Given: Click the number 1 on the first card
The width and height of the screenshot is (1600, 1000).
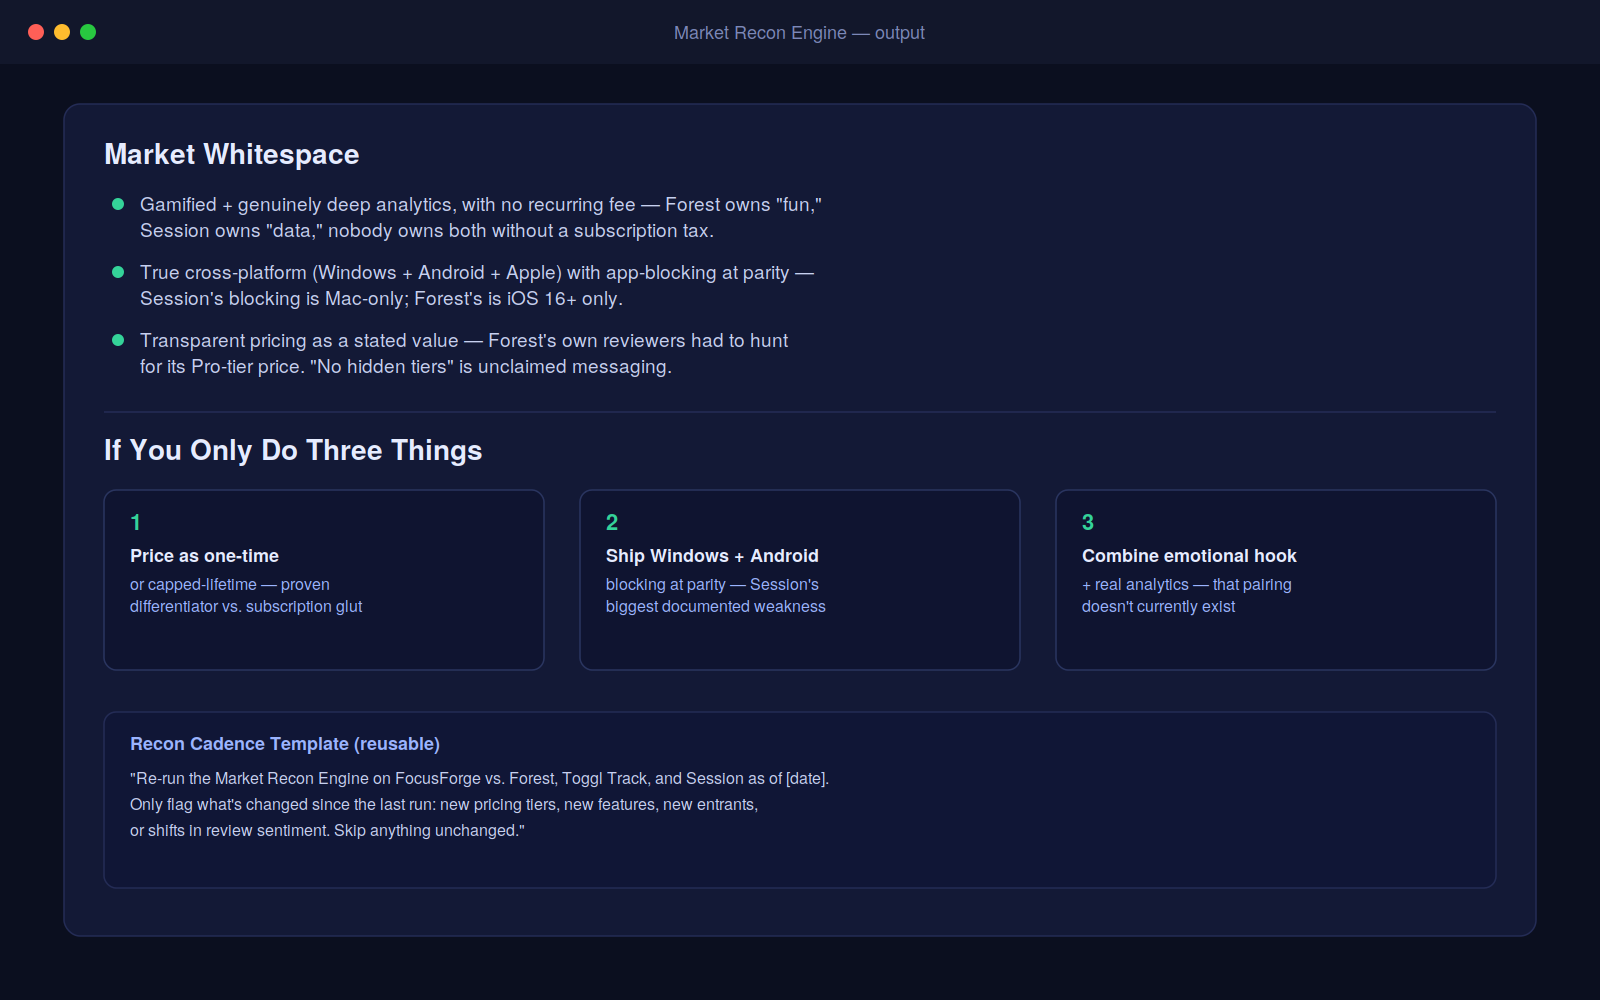Looking at the screenshot, I should click(x=136, y=522).
